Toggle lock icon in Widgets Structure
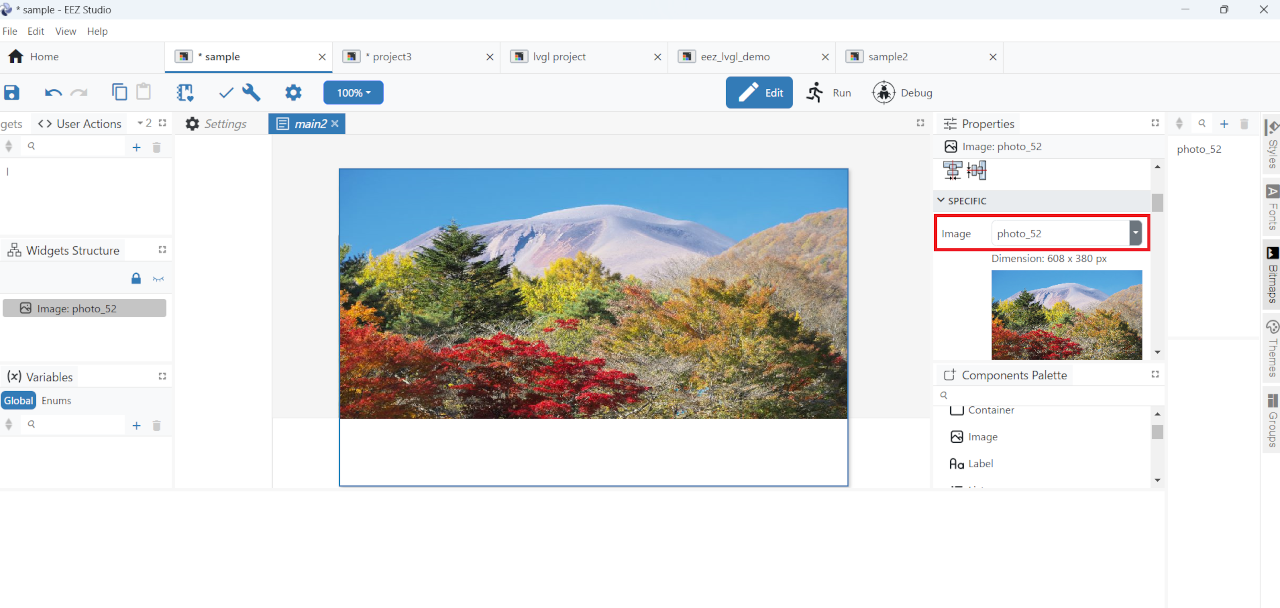Screen dimensions: 1280x608 click(x=136, y=279)
